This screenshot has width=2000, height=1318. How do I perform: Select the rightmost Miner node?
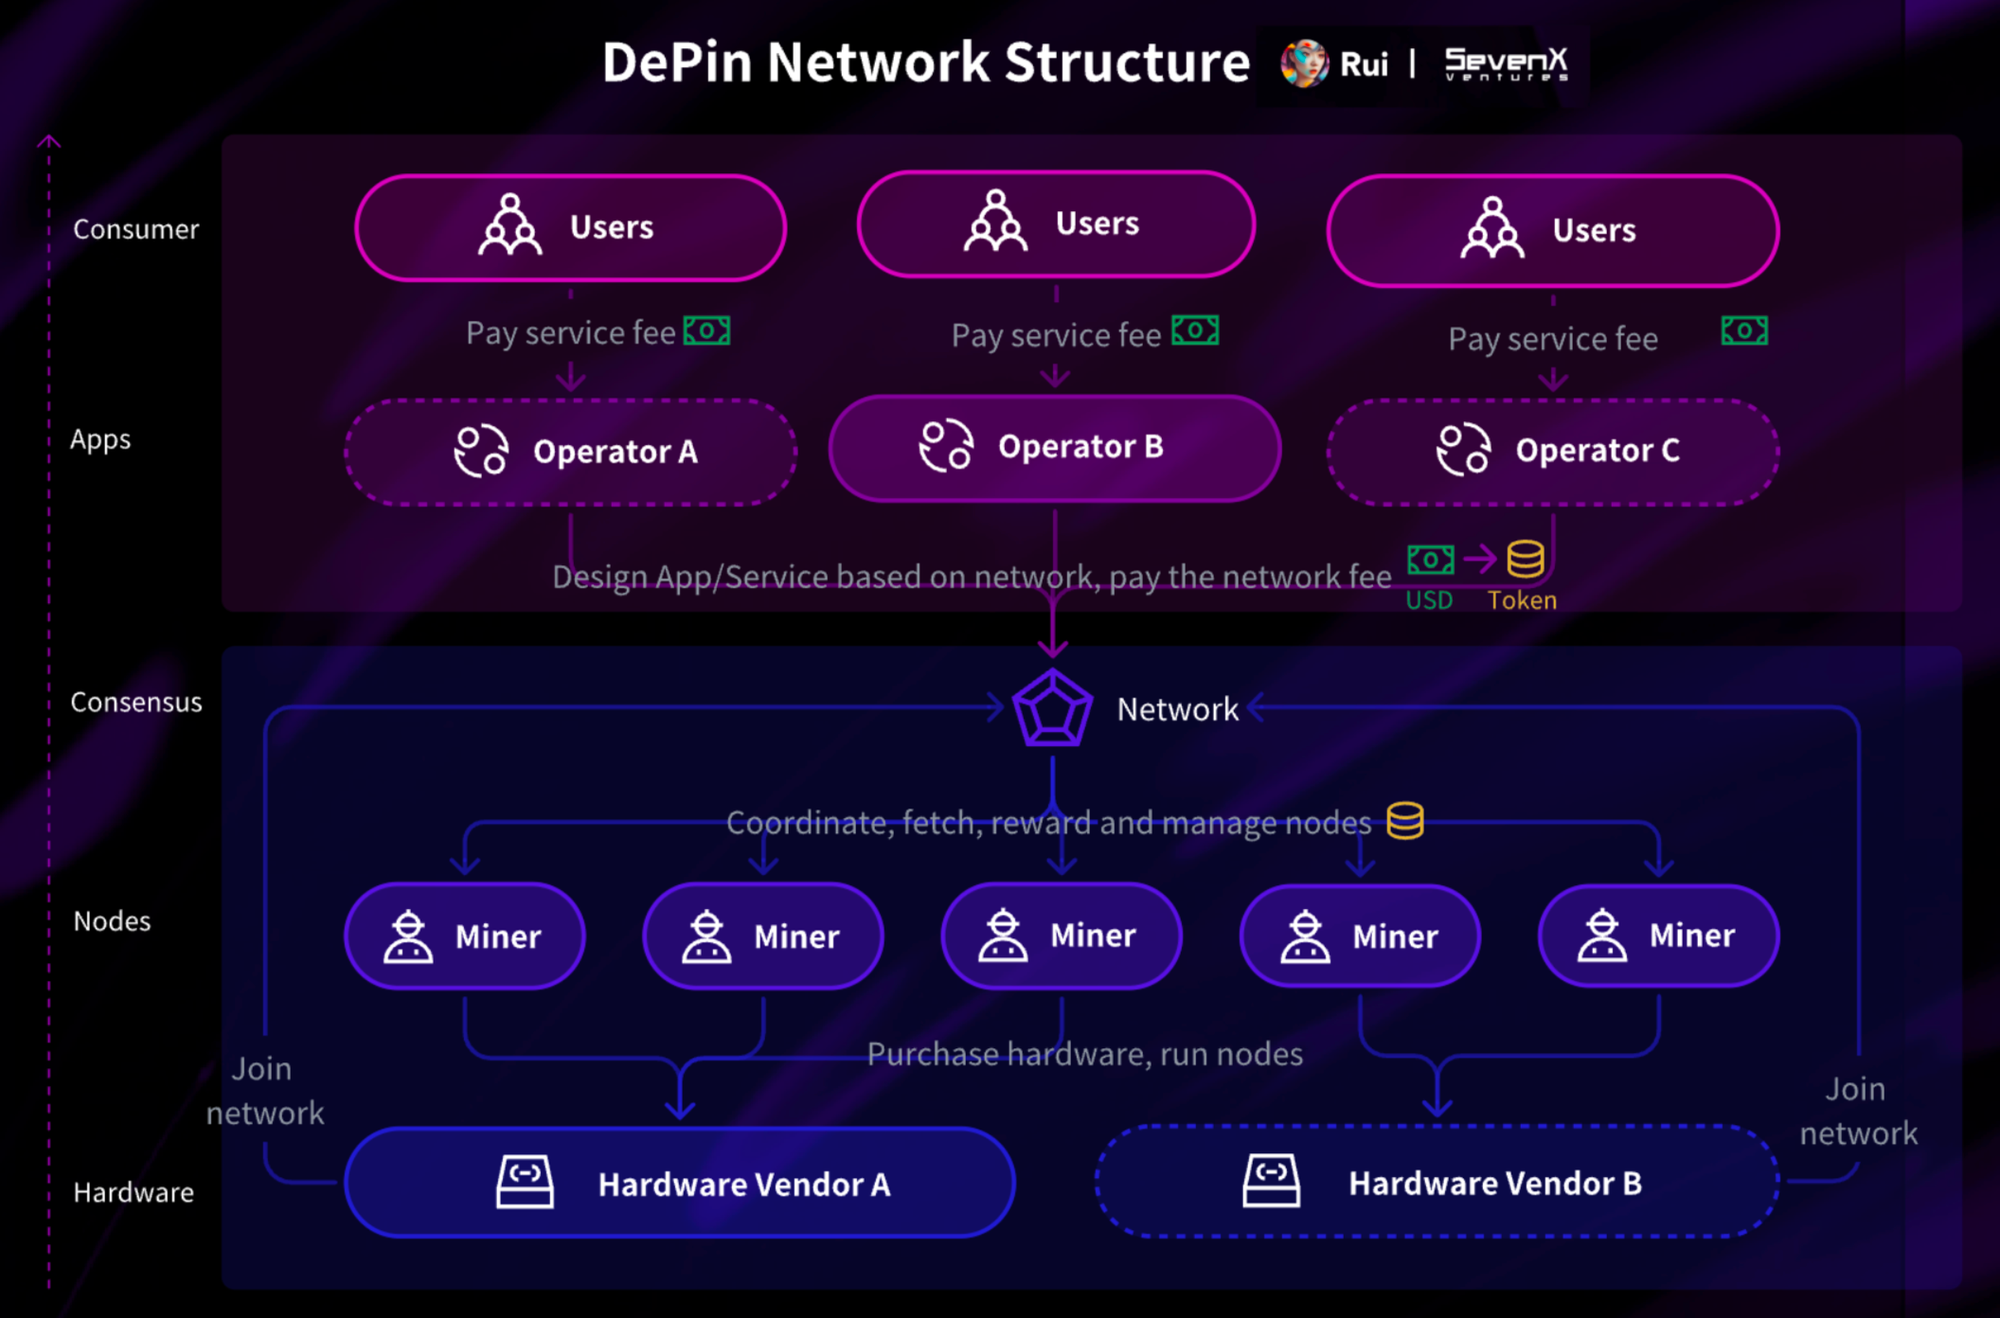pos(1657,936)
